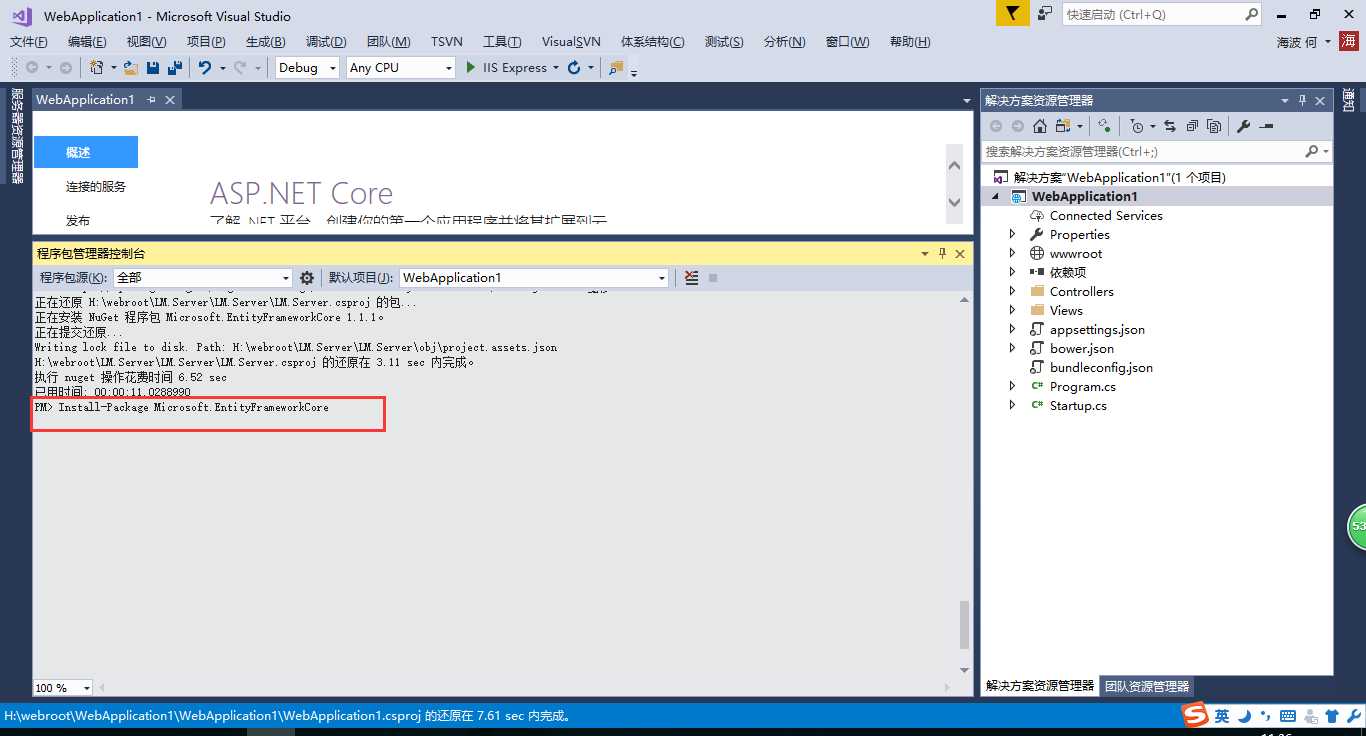Open package manager settings gear icon
Image resolution: width=1366 pixels, height=736 pixels.
pos(307,278)
